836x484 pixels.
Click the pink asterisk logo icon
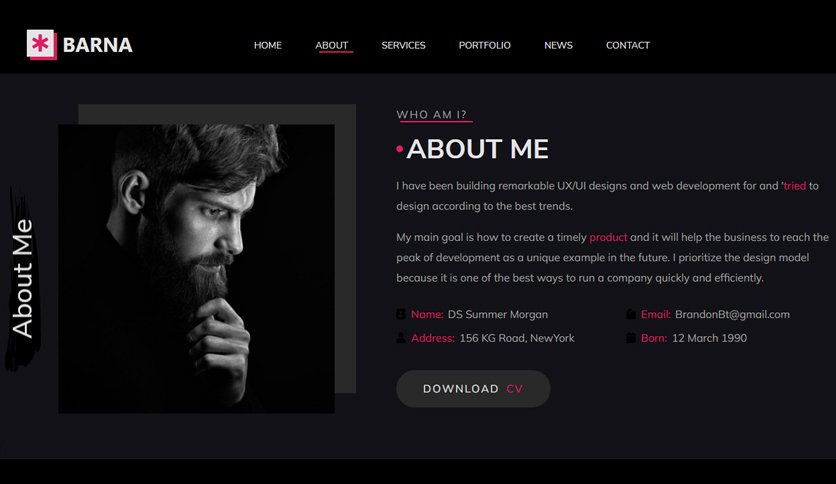pos(41,44)
